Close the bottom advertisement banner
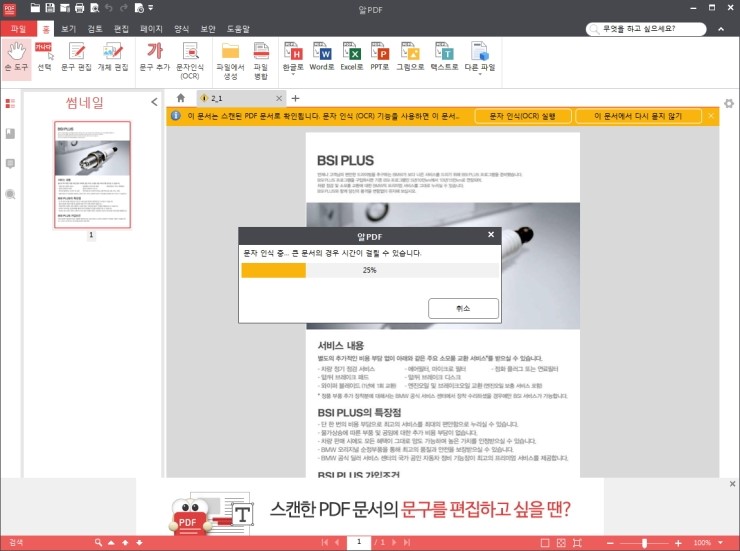This screenshot has height=551, width=740. [732, 484]
